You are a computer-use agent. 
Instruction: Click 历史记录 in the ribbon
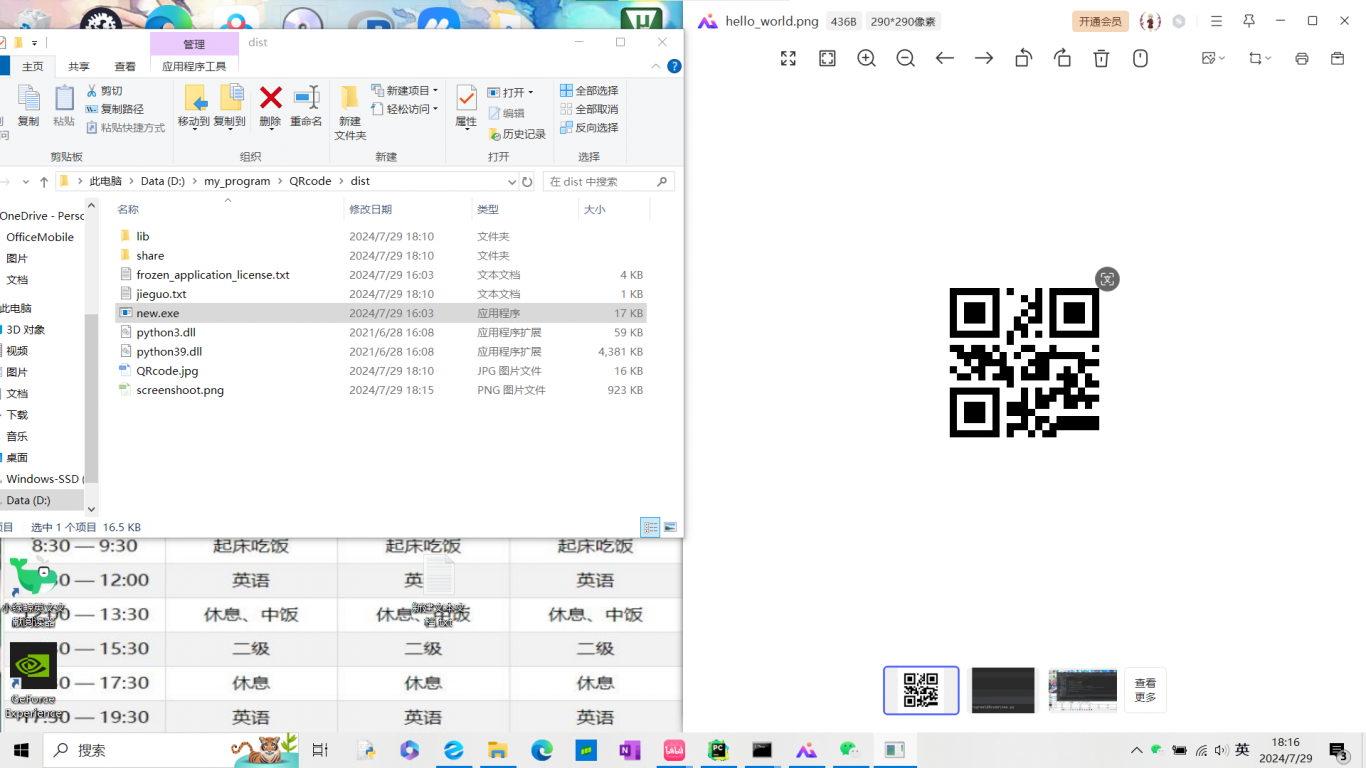click(x=517, y=134)
